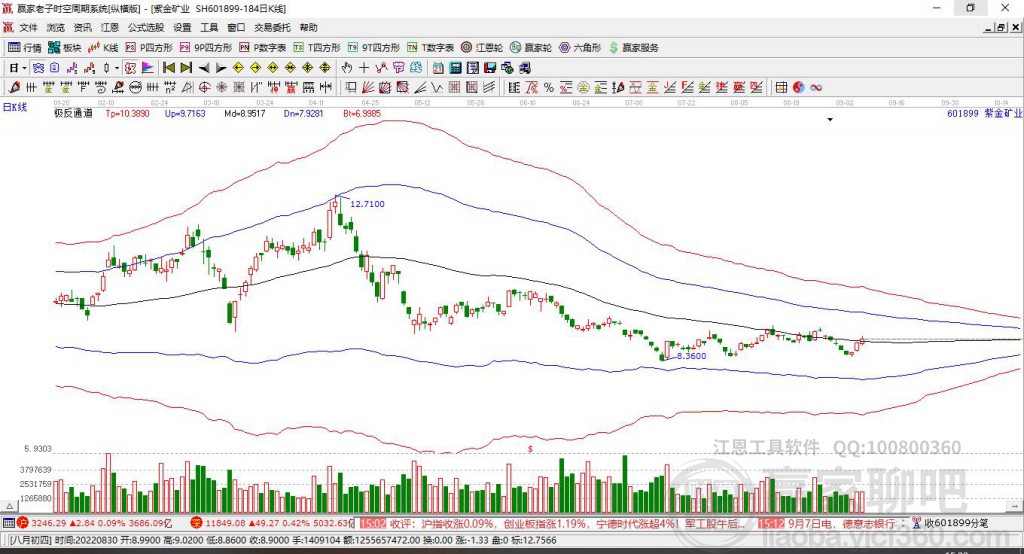Image resolution: width=1024 pixels, height=554 pixels.
Task: Click the 8.3600 low price label
Action: click(x=692, y=356)
